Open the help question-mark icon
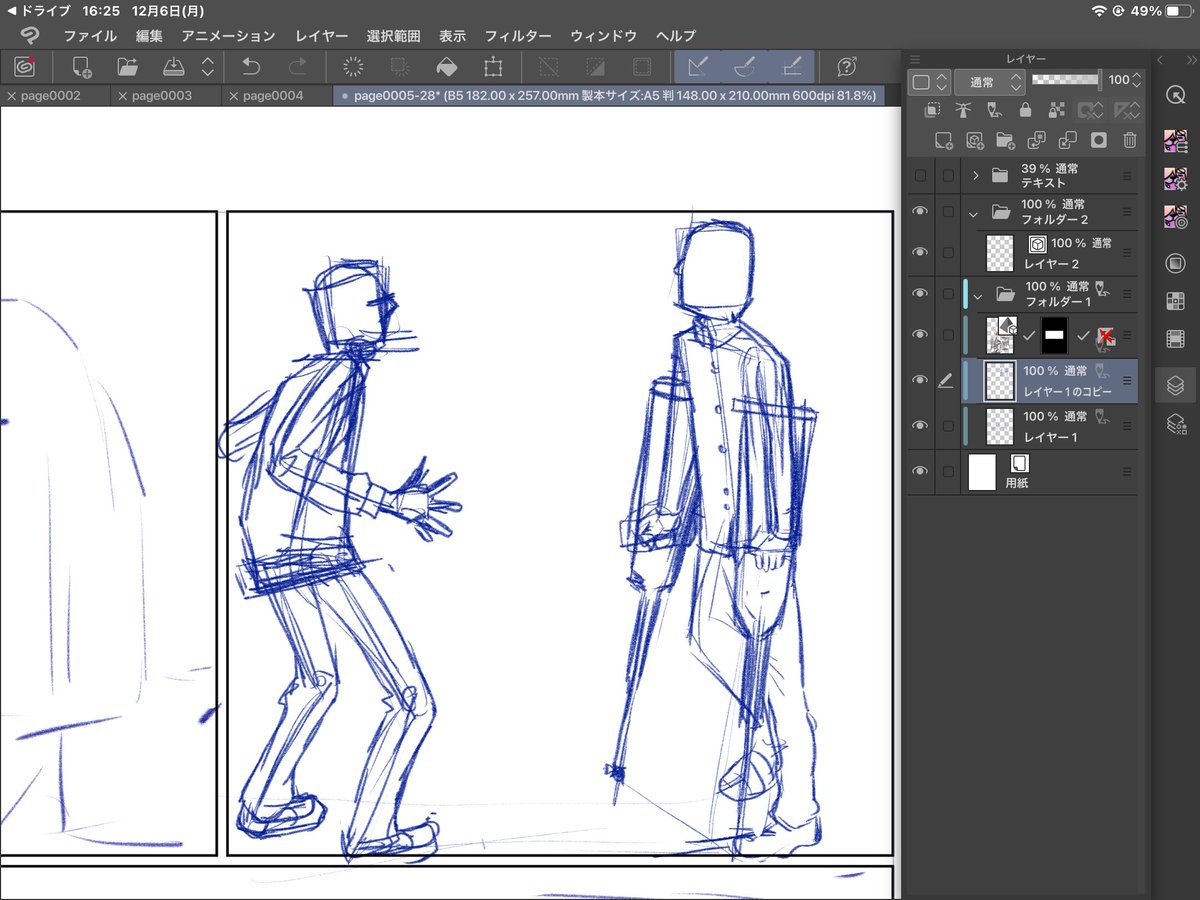This screenshot has width=1200, height=900. pyautogui.click(x=847, y=67)
